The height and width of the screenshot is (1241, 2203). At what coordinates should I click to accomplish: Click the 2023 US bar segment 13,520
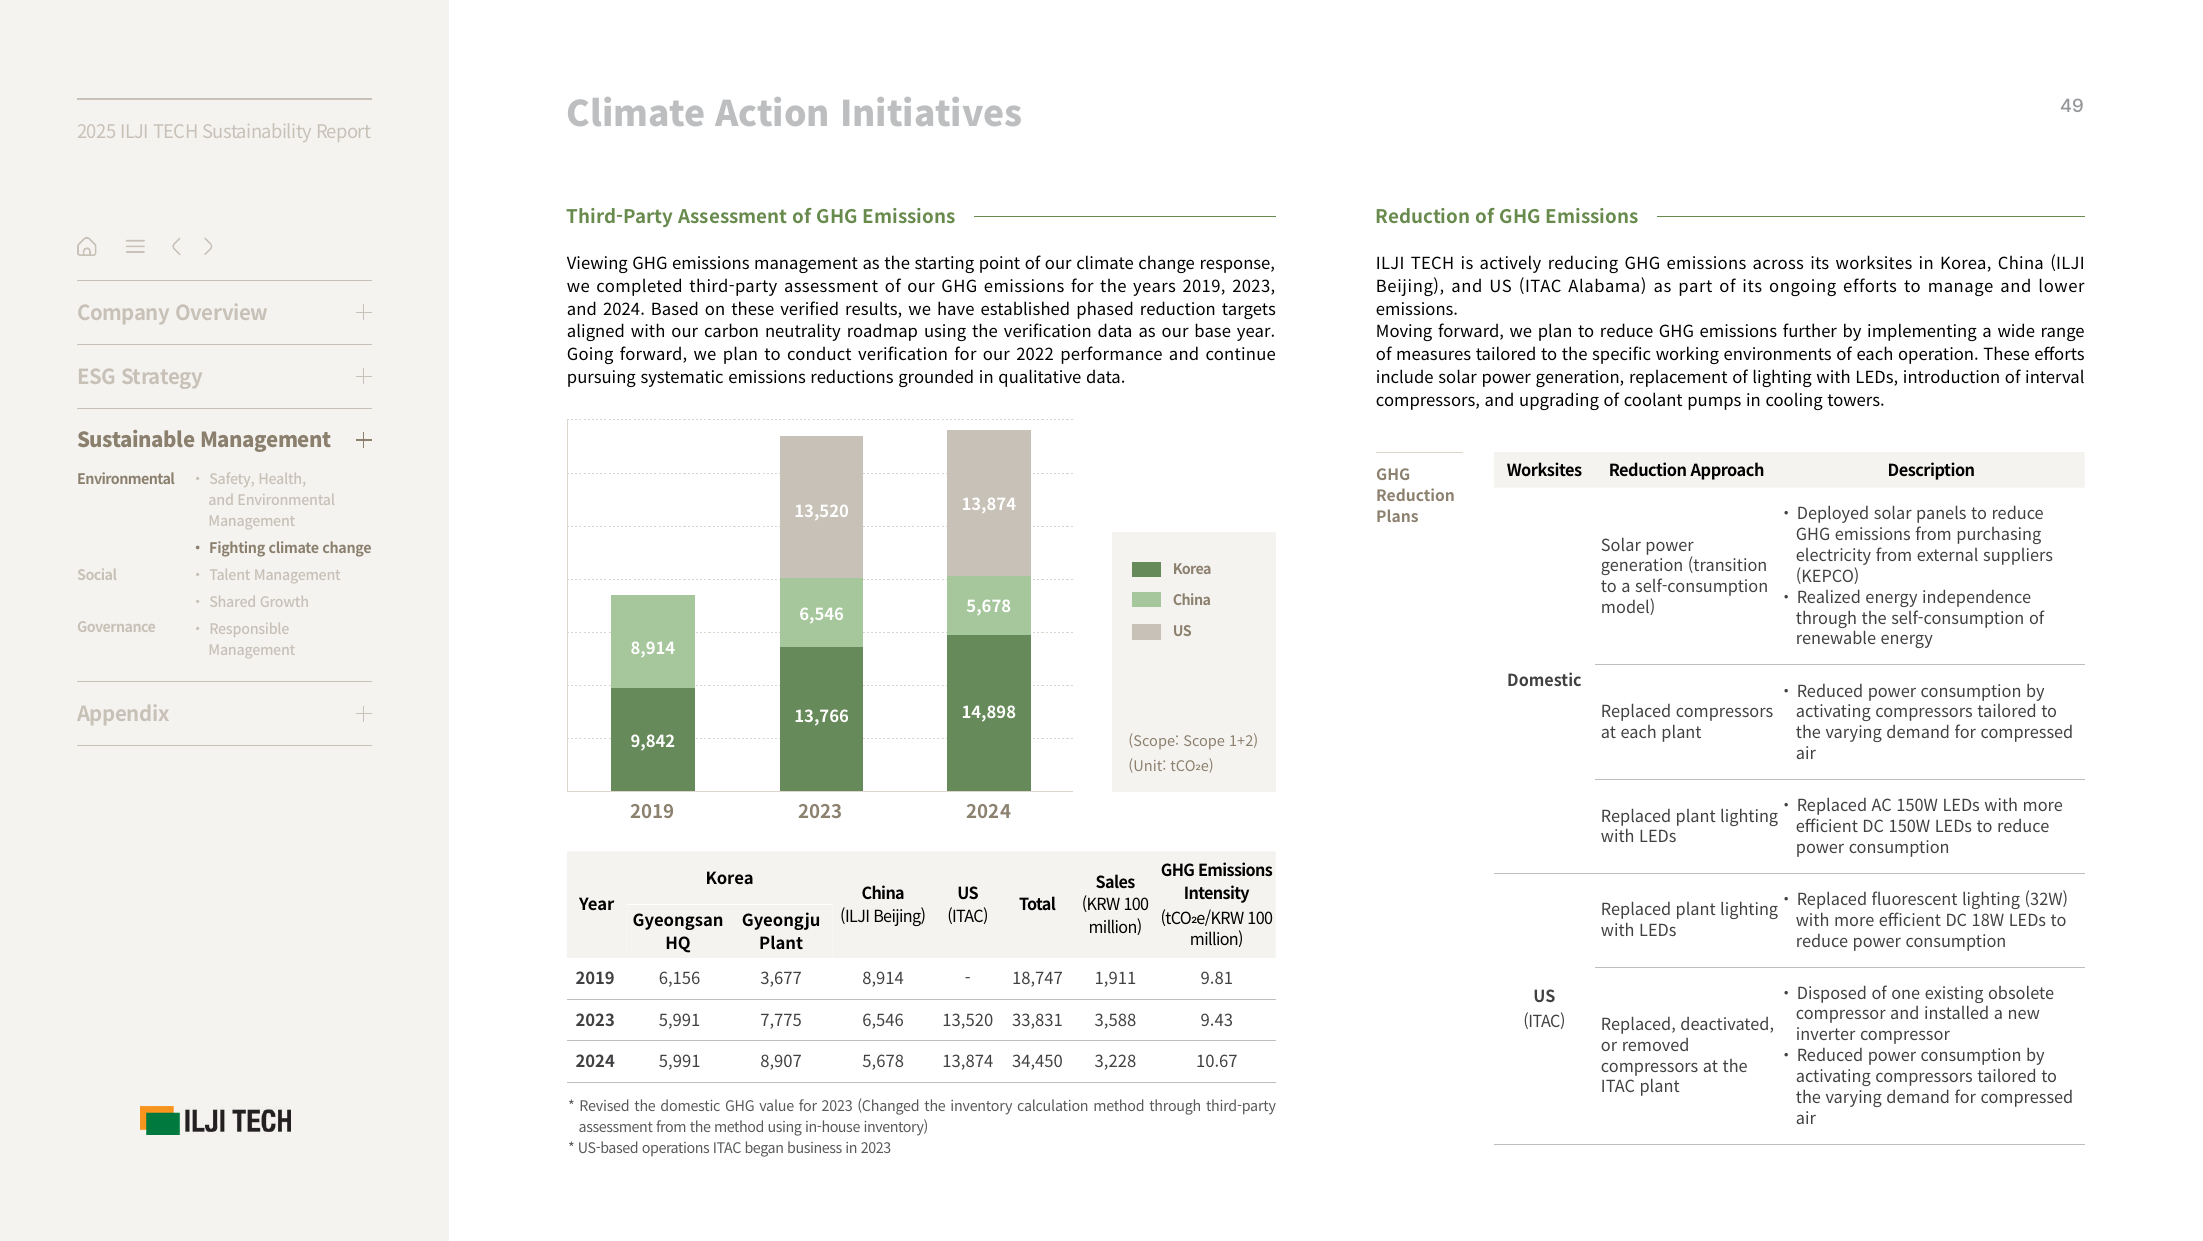pos(821,507)
